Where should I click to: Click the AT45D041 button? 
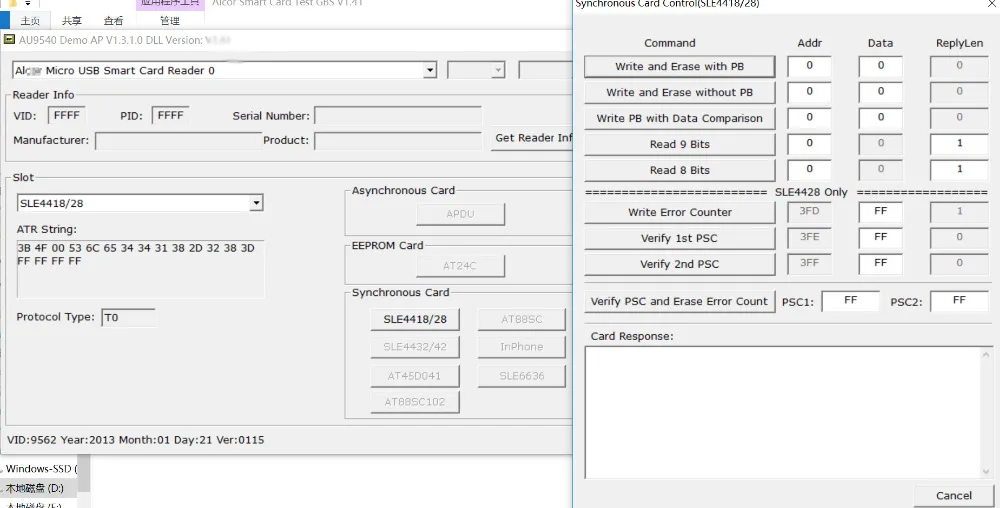tap(415, 376)
